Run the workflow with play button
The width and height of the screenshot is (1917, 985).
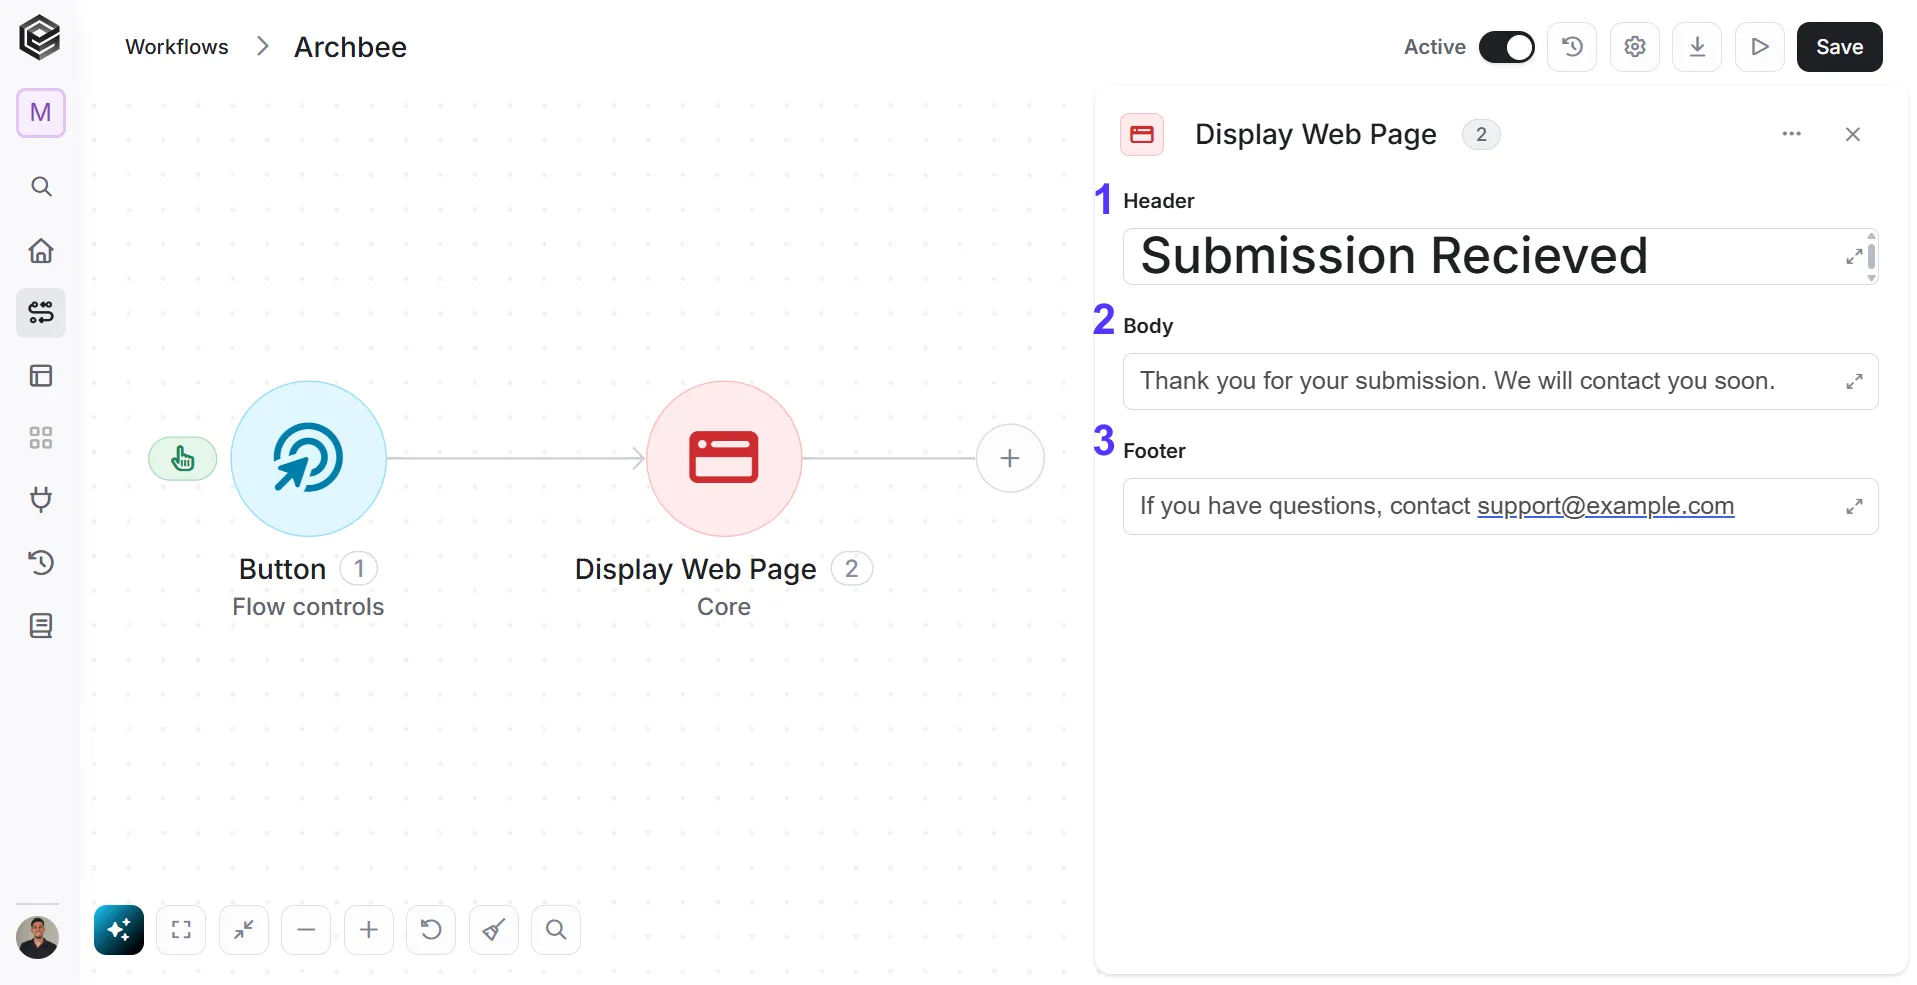(x=1760, y=47)
